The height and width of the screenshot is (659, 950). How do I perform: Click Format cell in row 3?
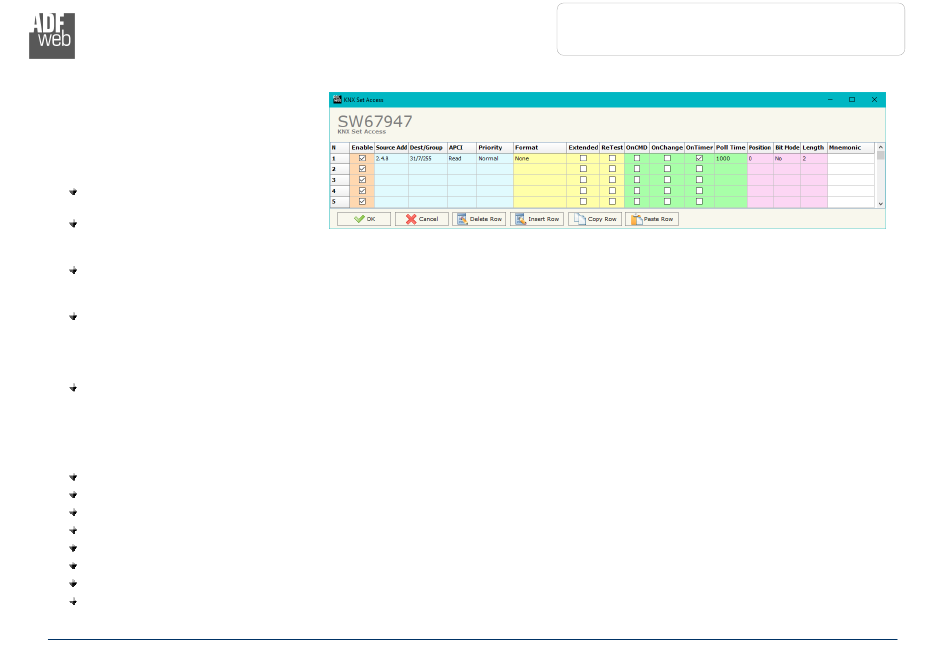pyautogui.click(x=540, y=180)
